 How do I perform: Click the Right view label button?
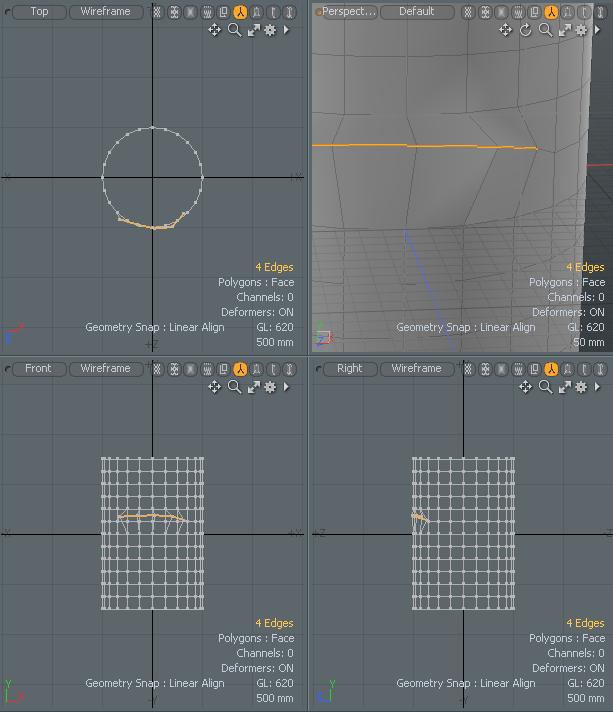point(350,369)
